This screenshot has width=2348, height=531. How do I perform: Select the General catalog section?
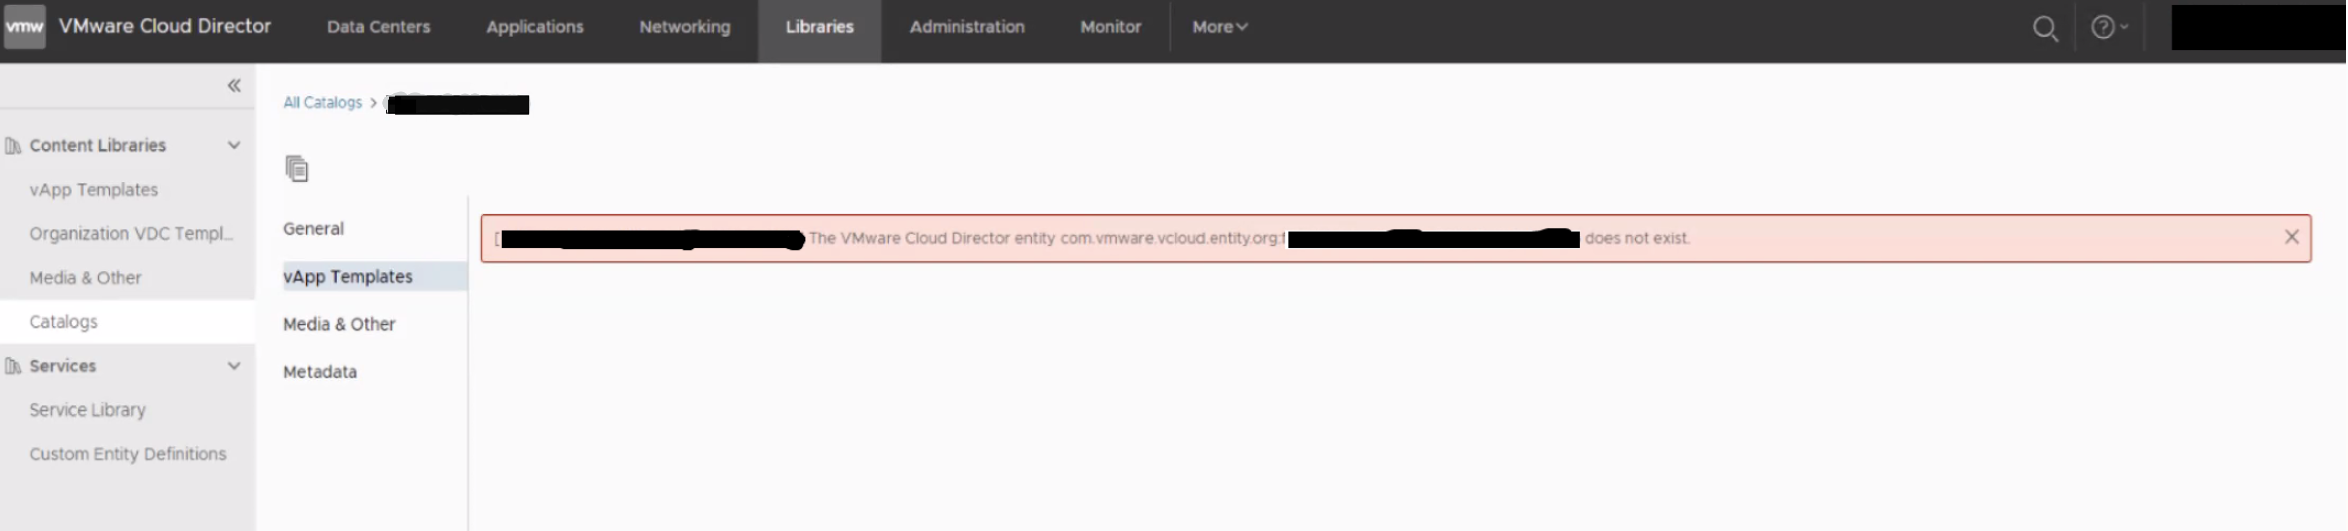(313, 229)
